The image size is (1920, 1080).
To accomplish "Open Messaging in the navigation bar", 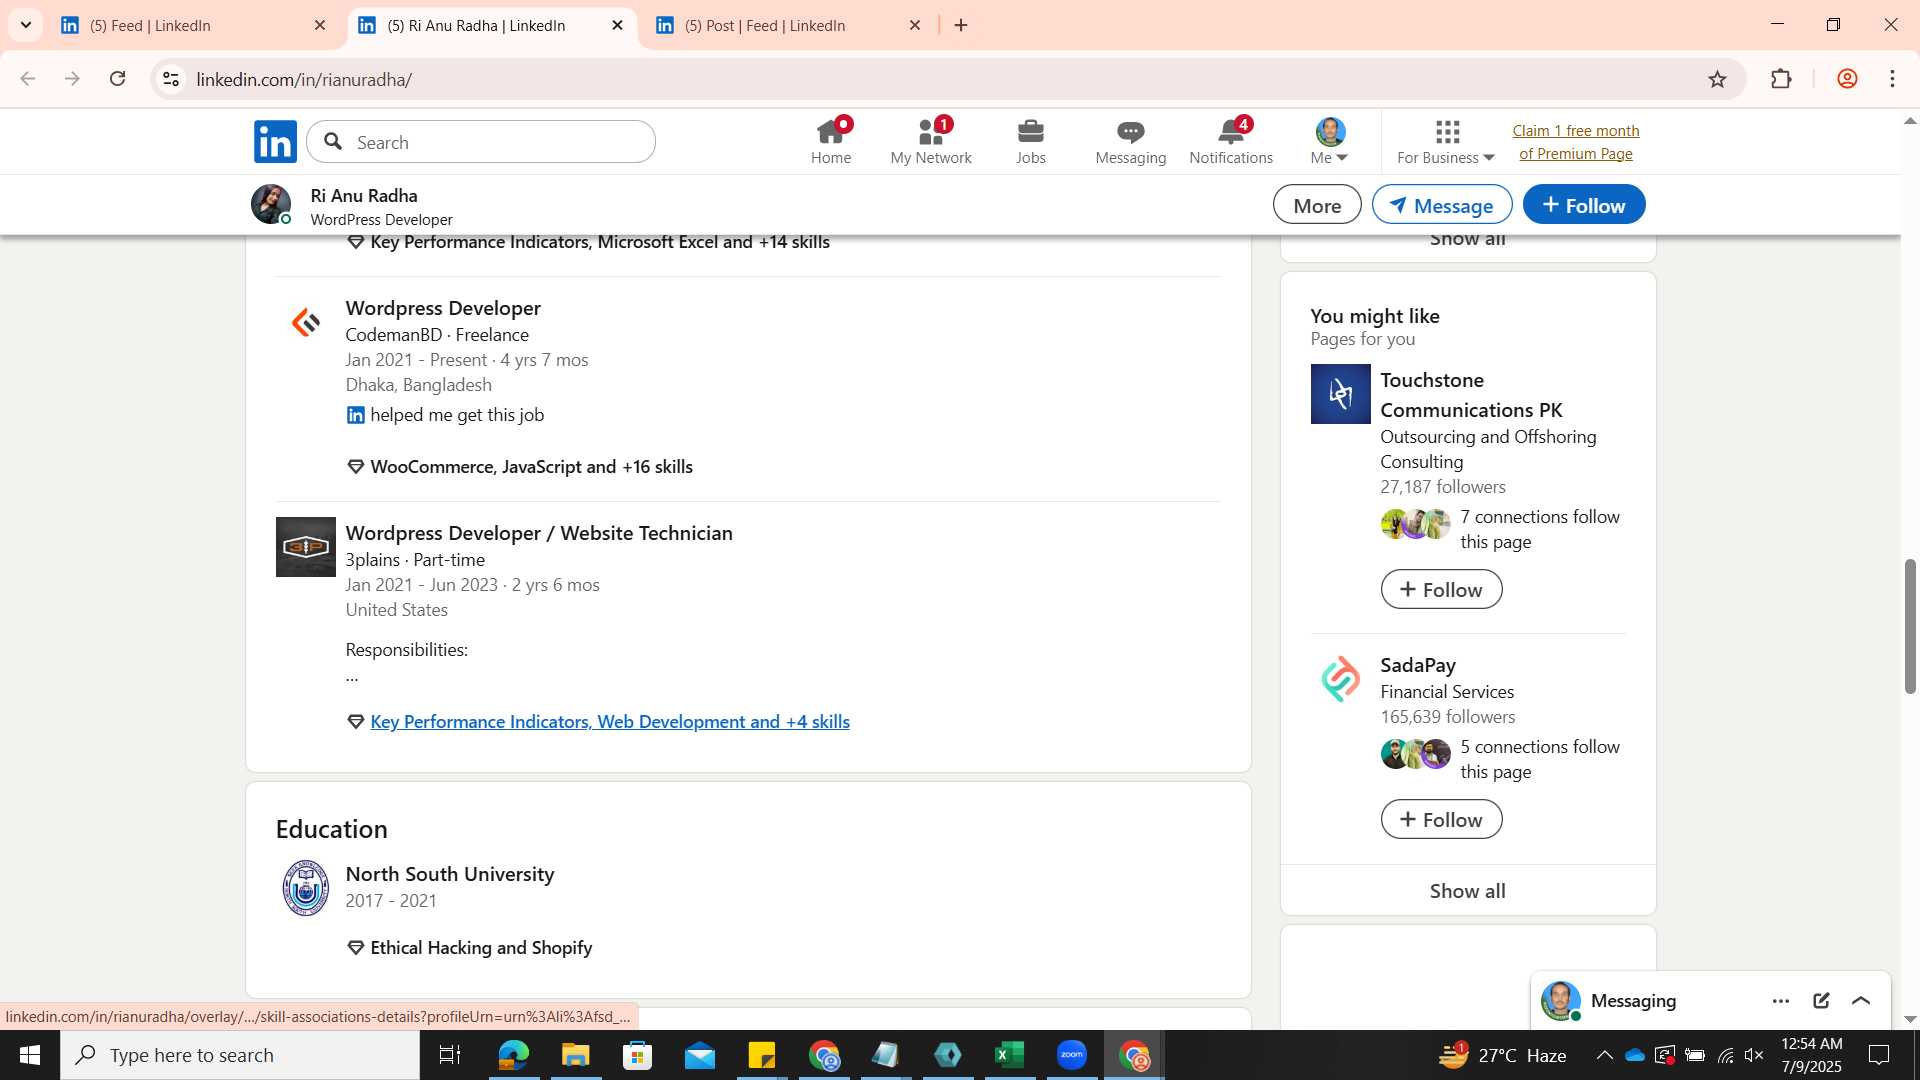I will (x=1131, y=142).
